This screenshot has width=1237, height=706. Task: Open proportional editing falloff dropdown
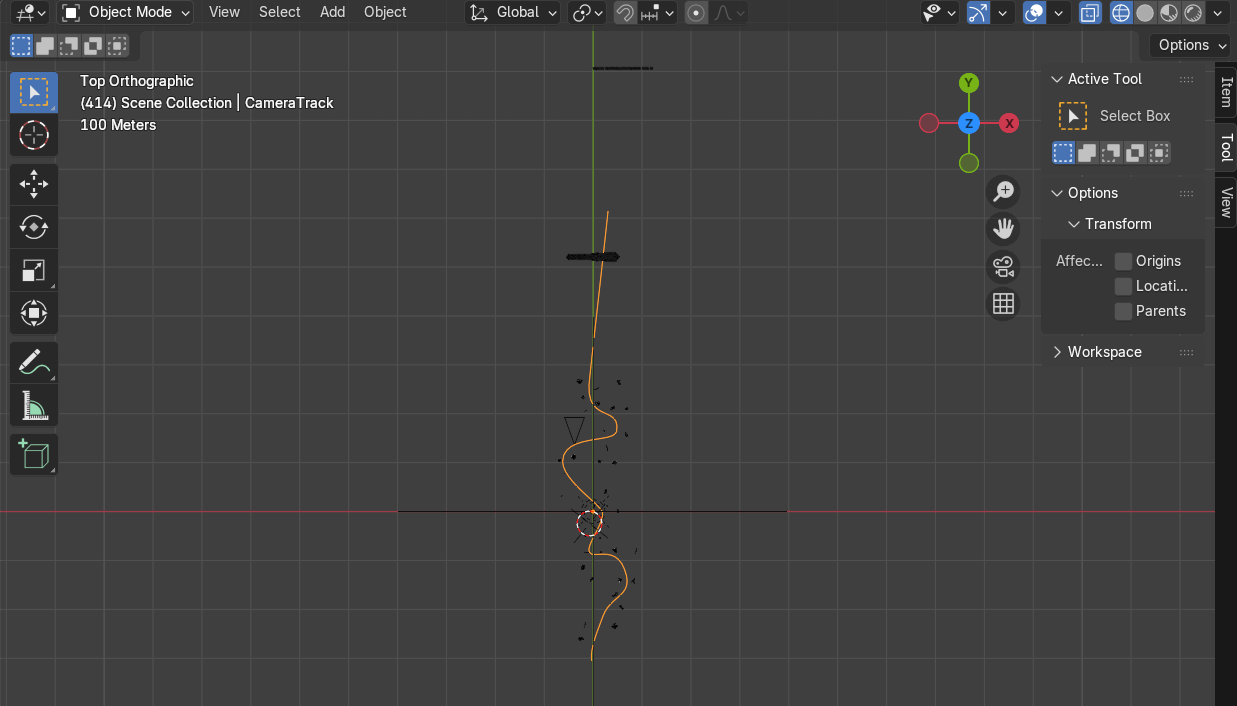pyautogui.click(x=729, y=13)
